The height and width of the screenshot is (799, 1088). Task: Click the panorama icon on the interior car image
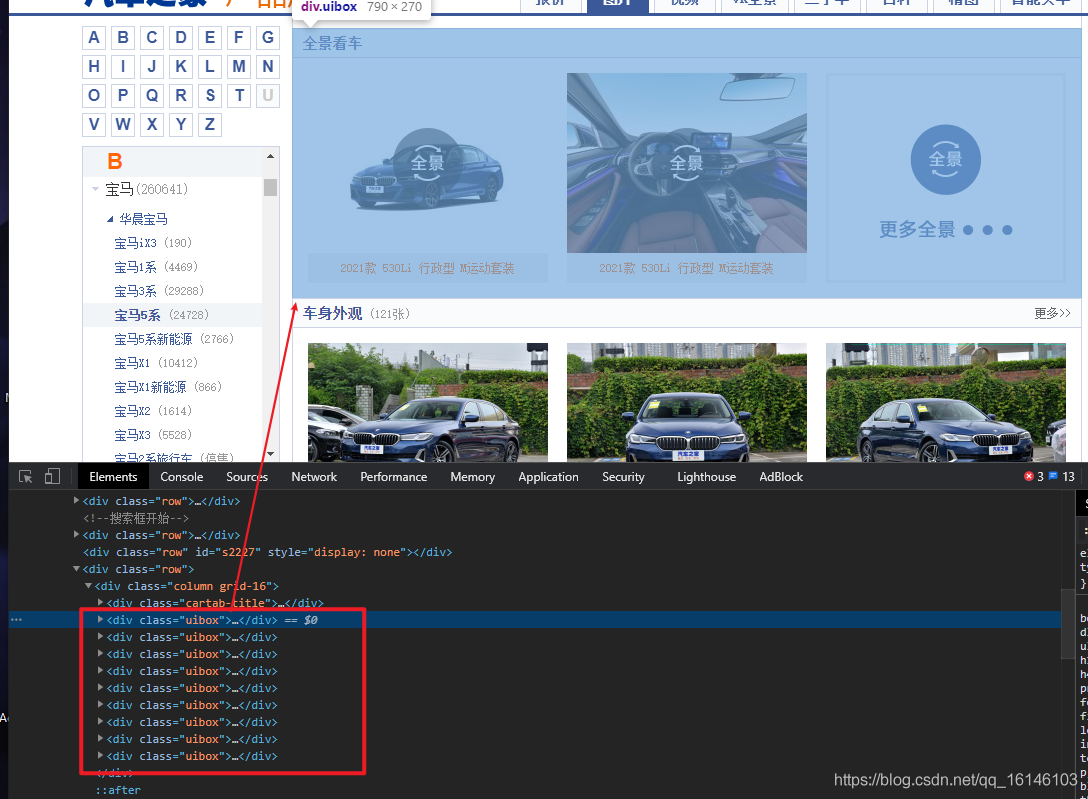[x=686, y=163]
